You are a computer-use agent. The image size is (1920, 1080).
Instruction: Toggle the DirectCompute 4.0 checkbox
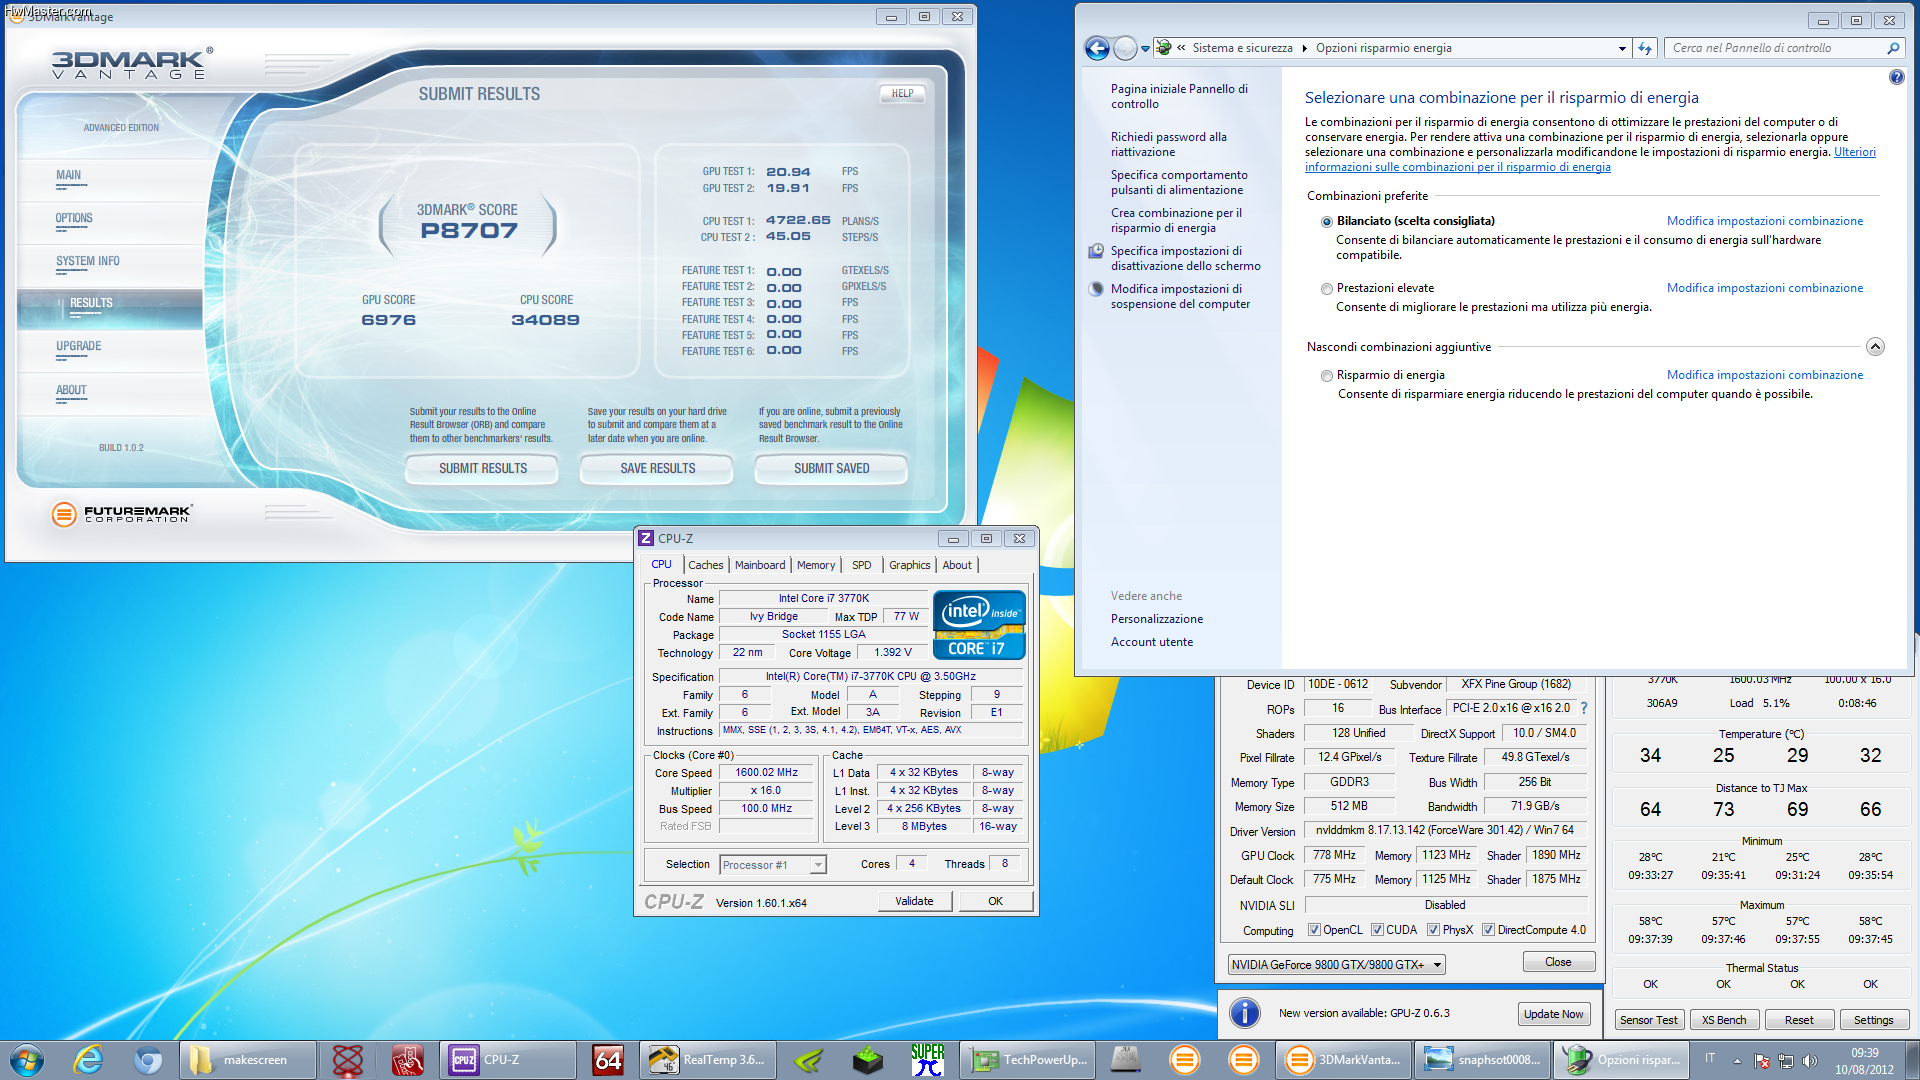pyautogui.click(x=1488, y=930)
